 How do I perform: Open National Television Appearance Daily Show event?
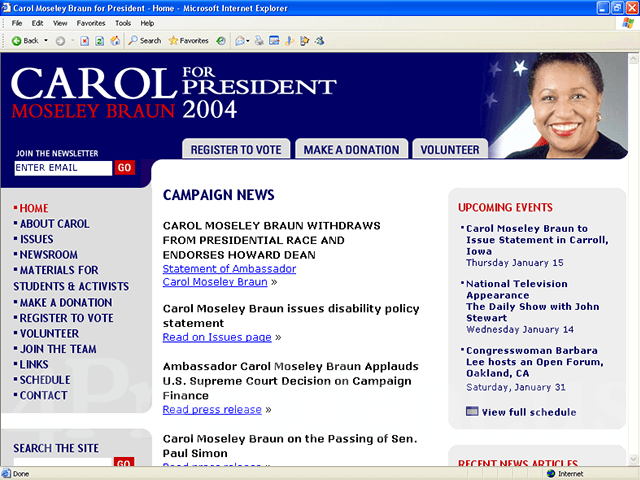(x=533, y=301)
